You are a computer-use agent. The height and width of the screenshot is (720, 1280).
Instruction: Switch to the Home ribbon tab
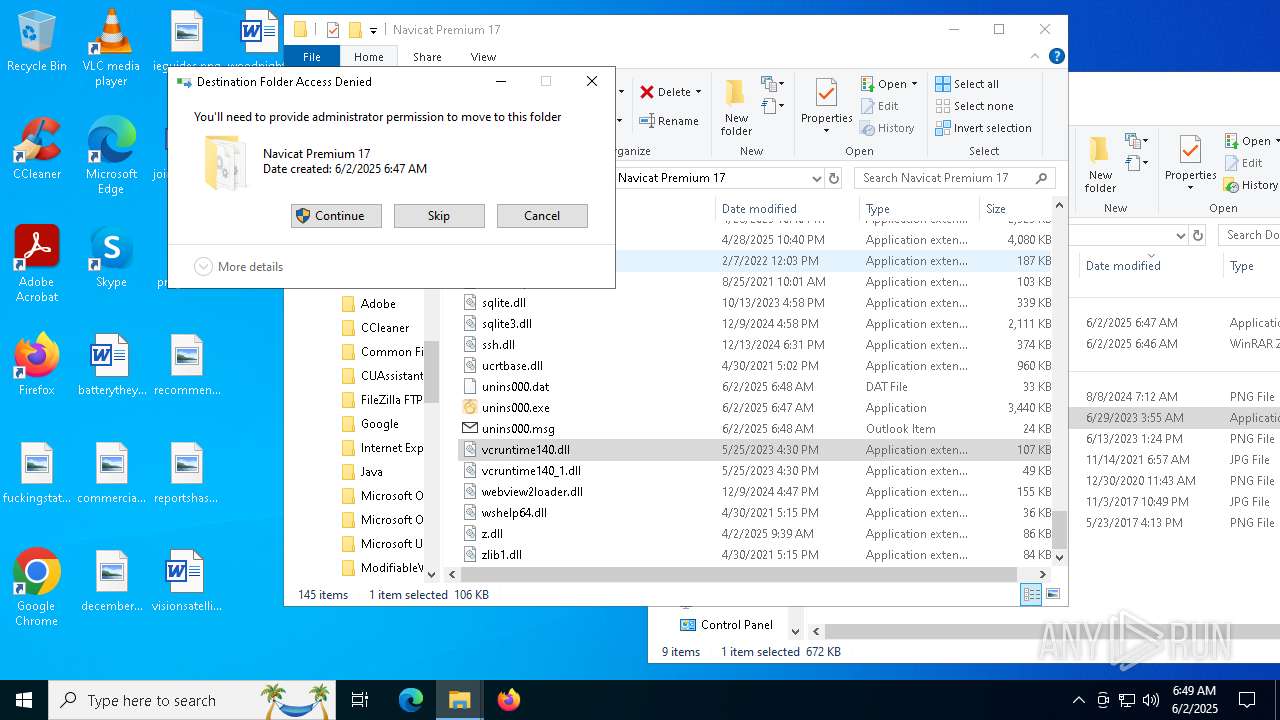[x=369, y=57]
